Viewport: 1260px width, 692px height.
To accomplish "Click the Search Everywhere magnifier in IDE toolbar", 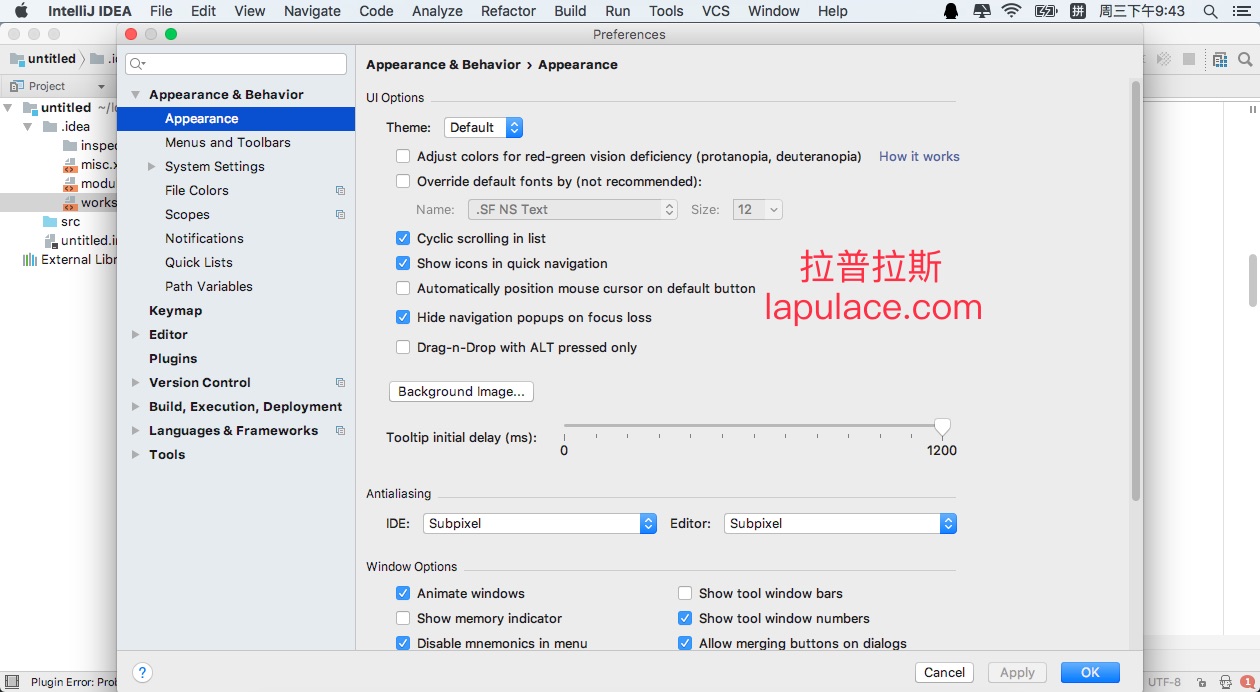I will (1247, 59).
